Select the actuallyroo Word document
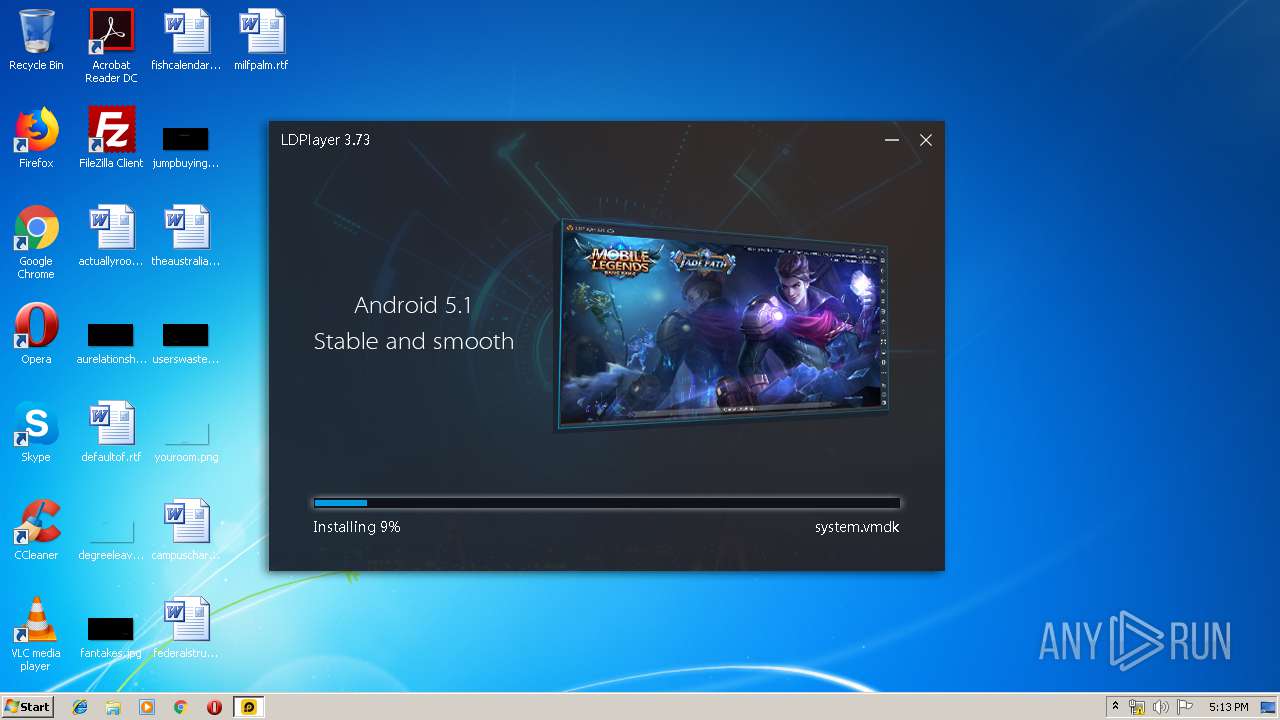Screen dimensions: 1280x720 point(111,236)
